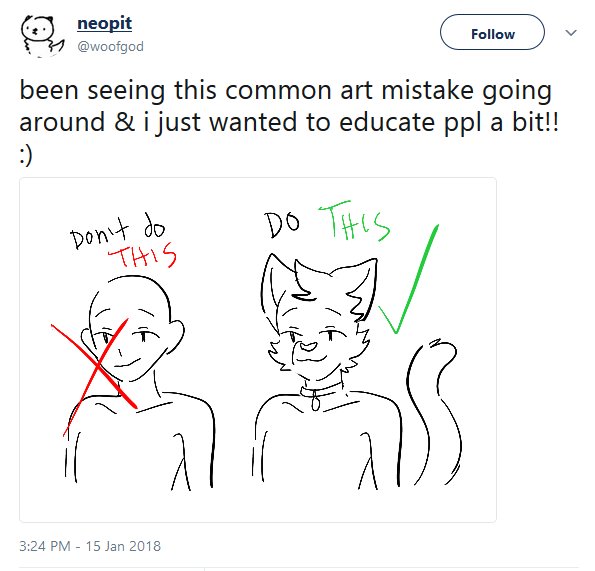The height and width of the screenshot is (571, 595).
Task: Open the 3:24 PM - 15 Jan 2018 timestamp
Action: click(90, 546)
